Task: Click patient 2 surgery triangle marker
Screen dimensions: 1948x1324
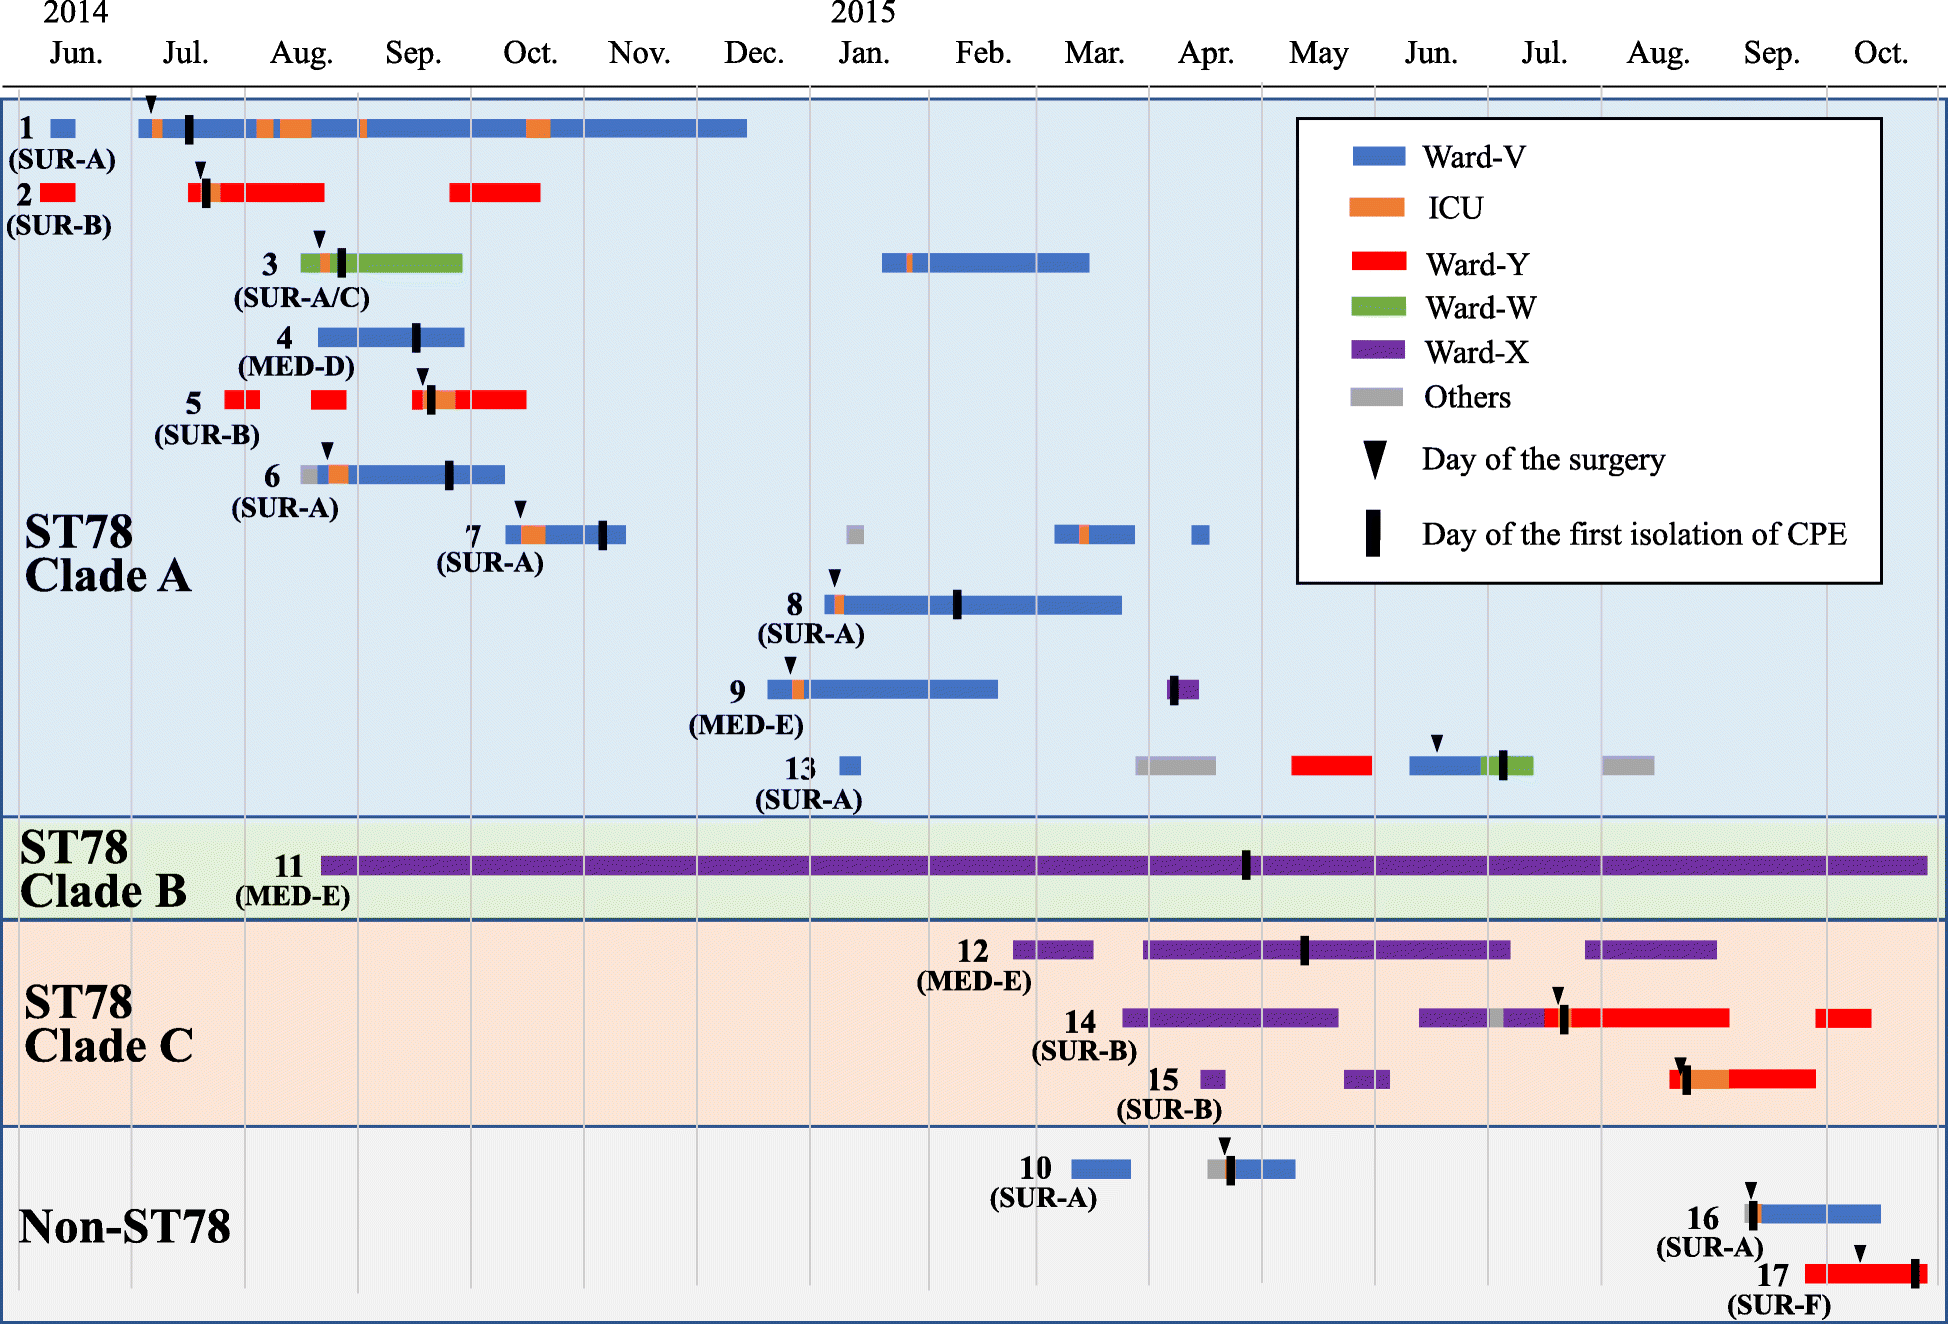Action: (201, 170)
